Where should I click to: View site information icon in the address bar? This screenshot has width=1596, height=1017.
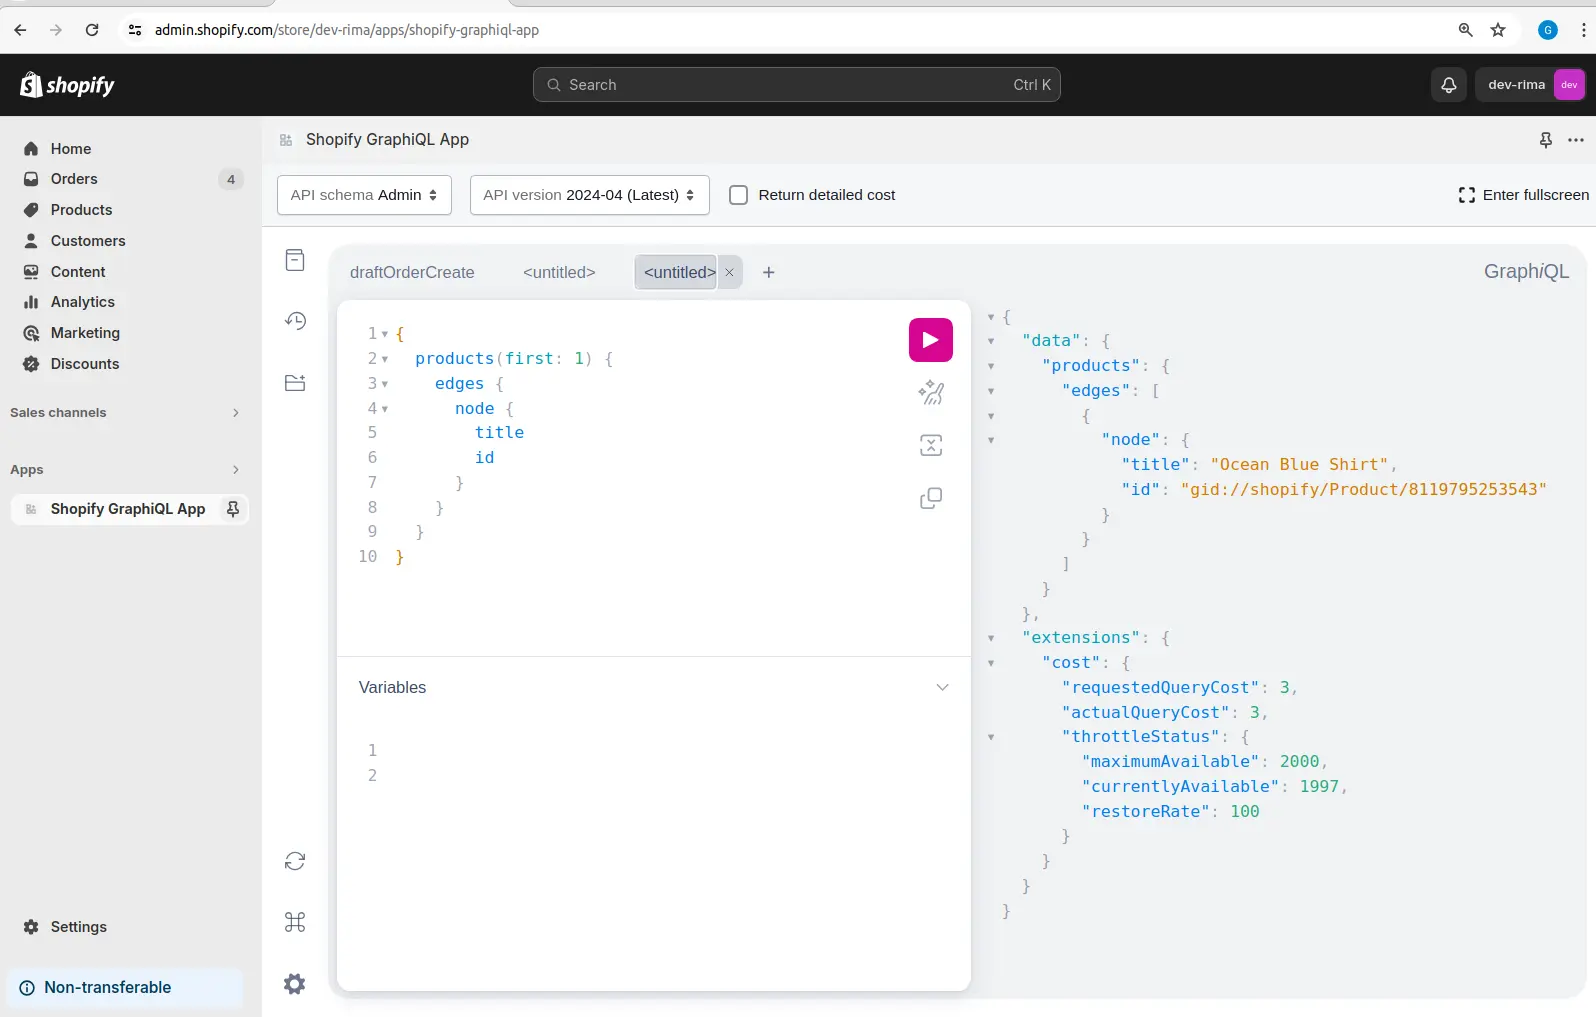(135, 30)
